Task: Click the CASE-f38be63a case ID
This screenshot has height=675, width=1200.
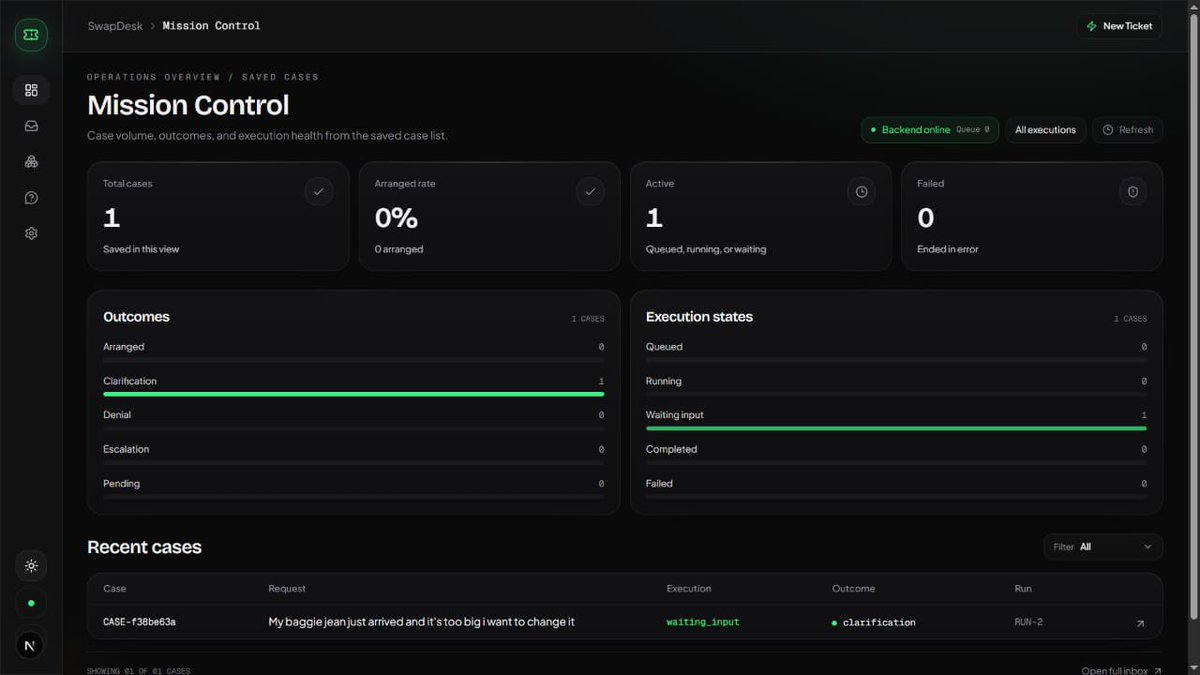Action: [139, 622]
